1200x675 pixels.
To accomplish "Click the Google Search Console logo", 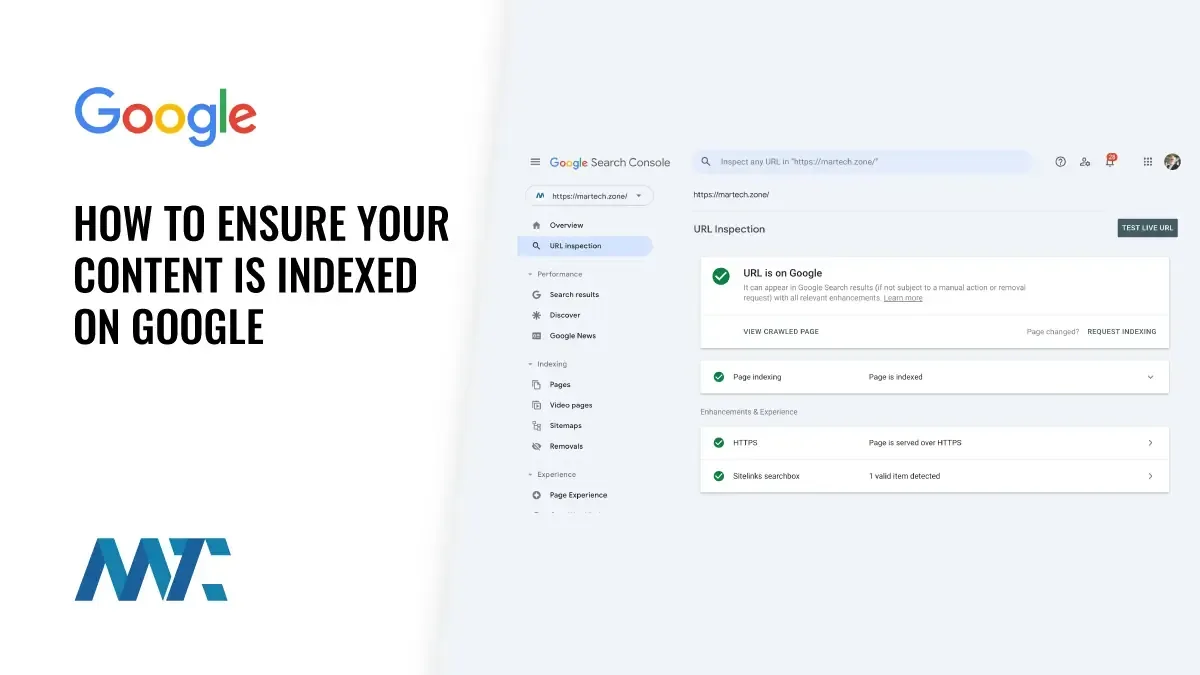I will [x=610, y=162].
